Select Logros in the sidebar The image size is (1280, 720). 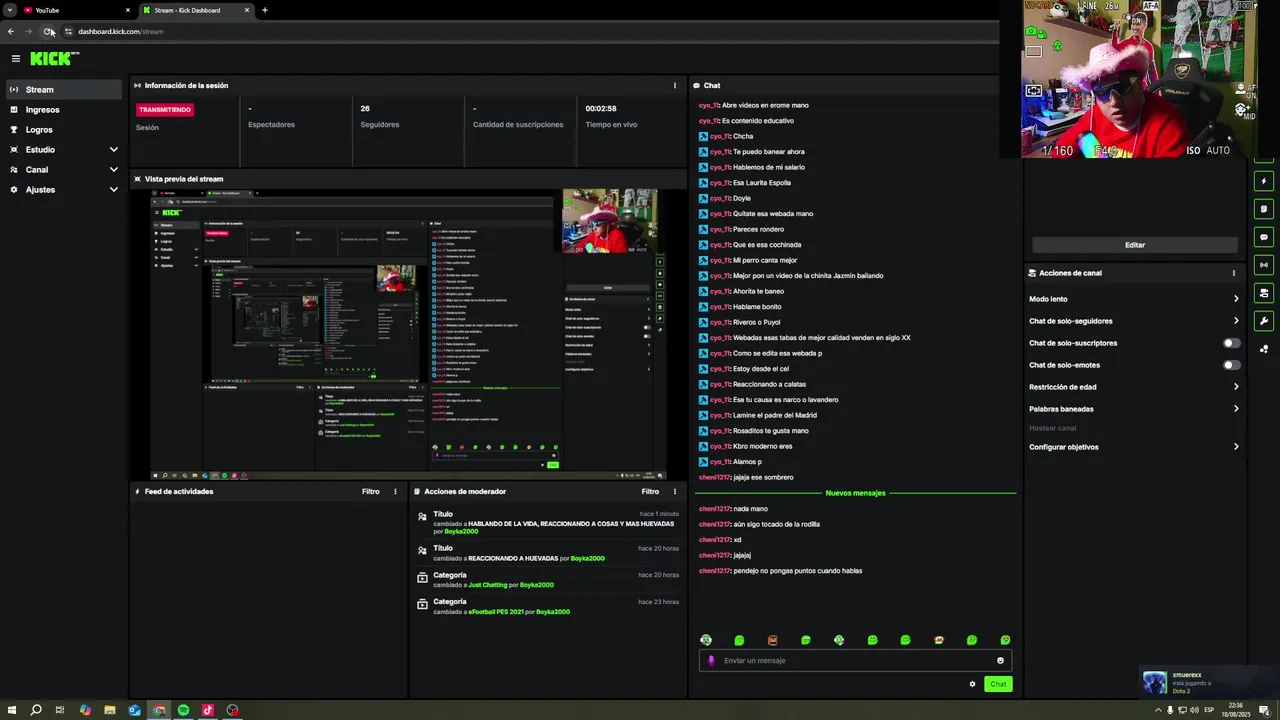(x=64, y=130)
